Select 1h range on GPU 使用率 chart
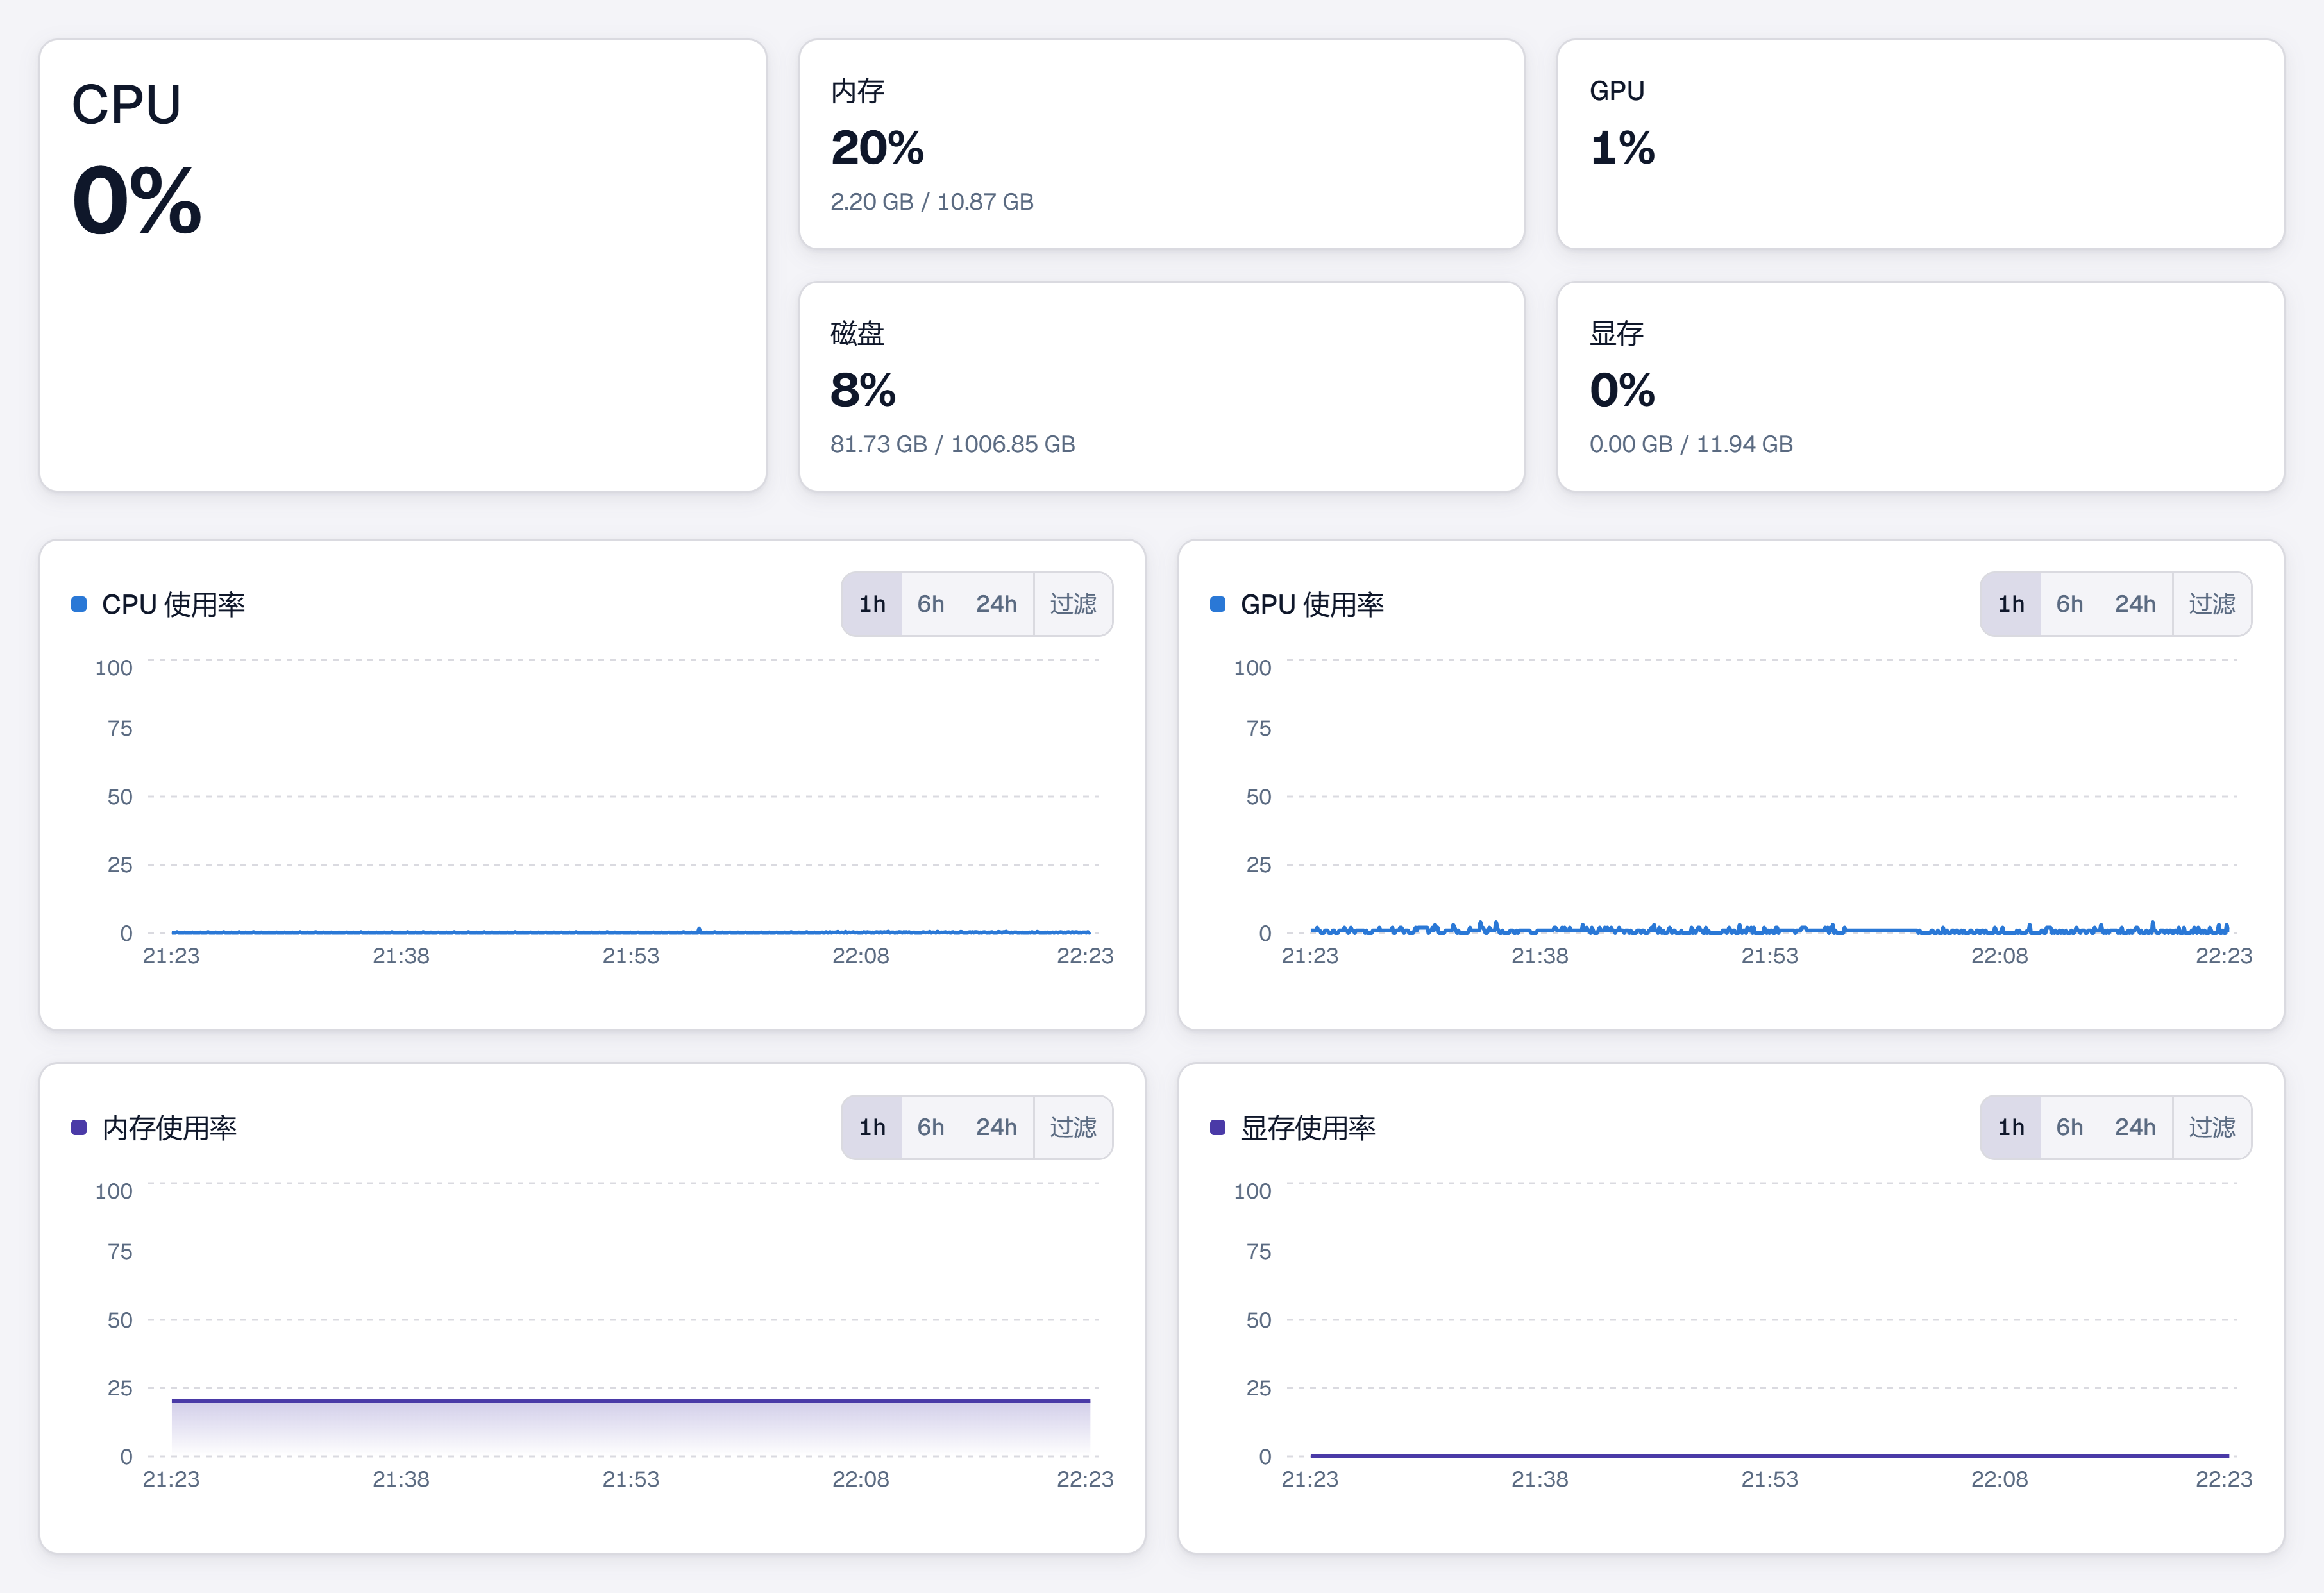Screen dimensions: 2324x1593 tap(2010, 604)
